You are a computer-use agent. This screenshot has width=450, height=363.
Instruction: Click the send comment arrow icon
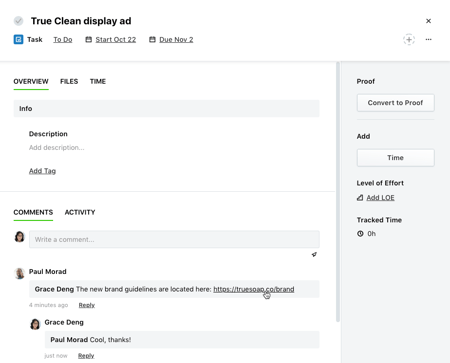[314, 255]
